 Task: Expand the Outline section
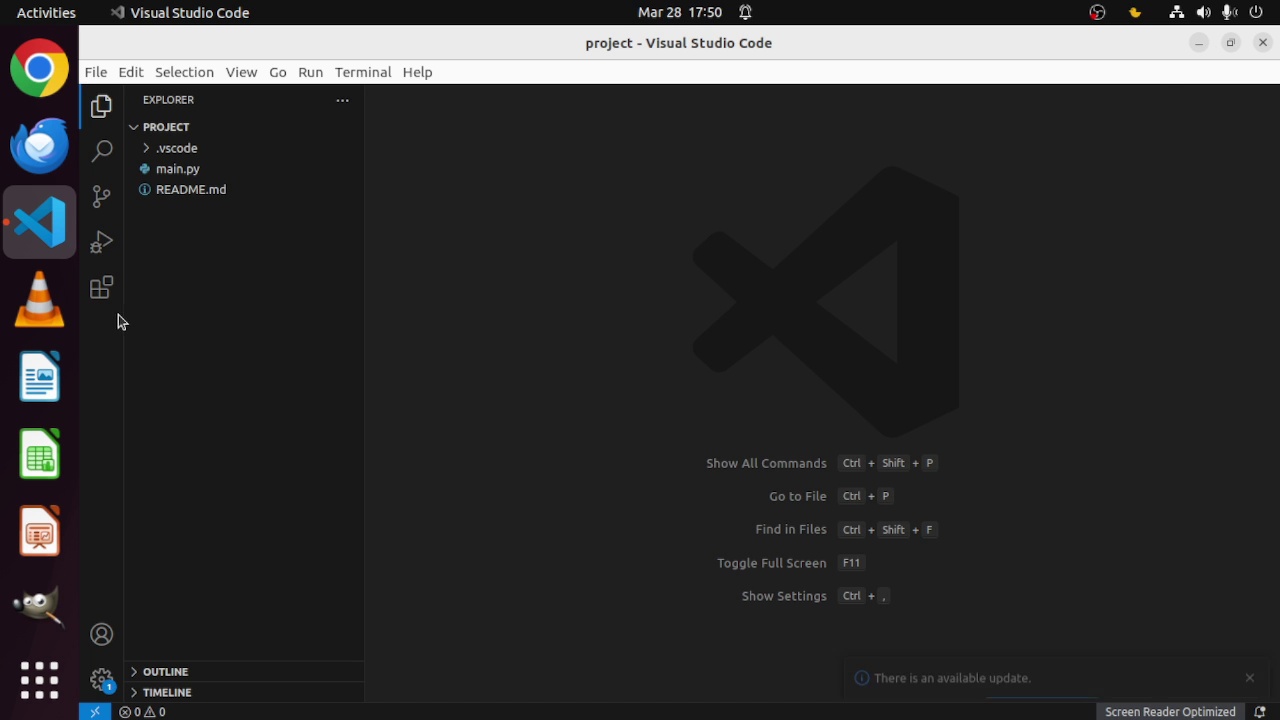[x=165, y=672]
